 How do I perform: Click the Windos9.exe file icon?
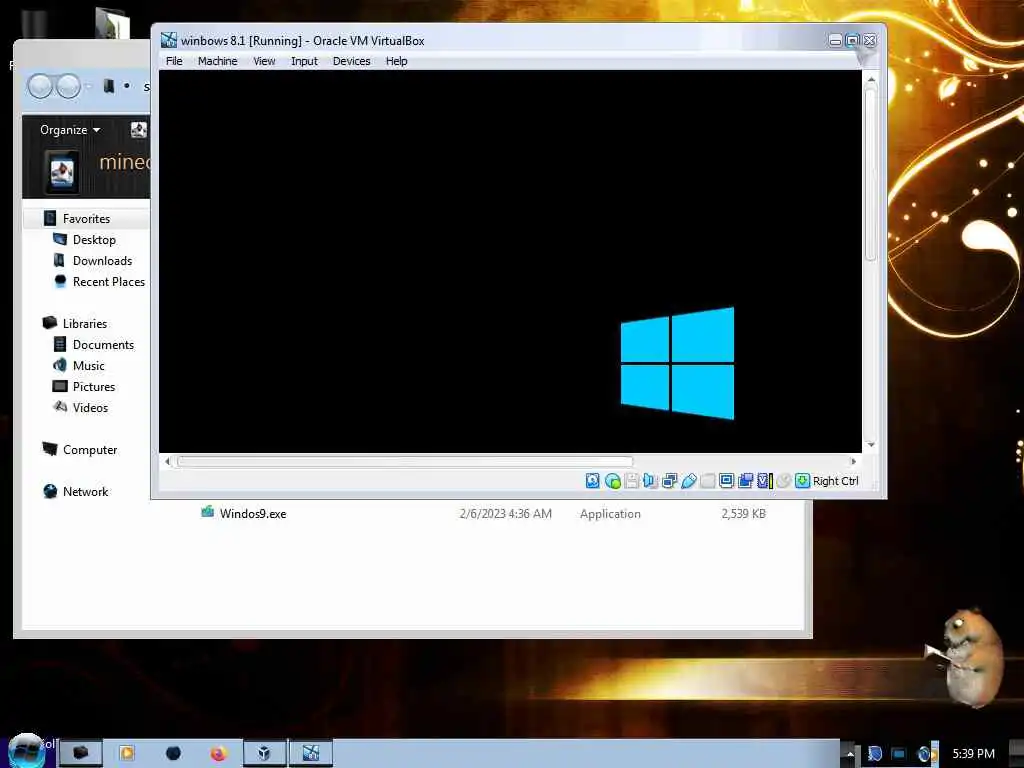point(207,512)
